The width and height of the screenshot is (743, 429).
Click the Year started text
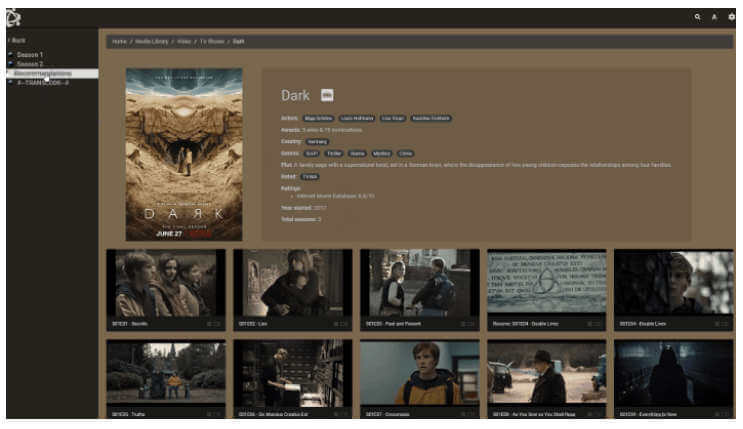tap(304, 208)
